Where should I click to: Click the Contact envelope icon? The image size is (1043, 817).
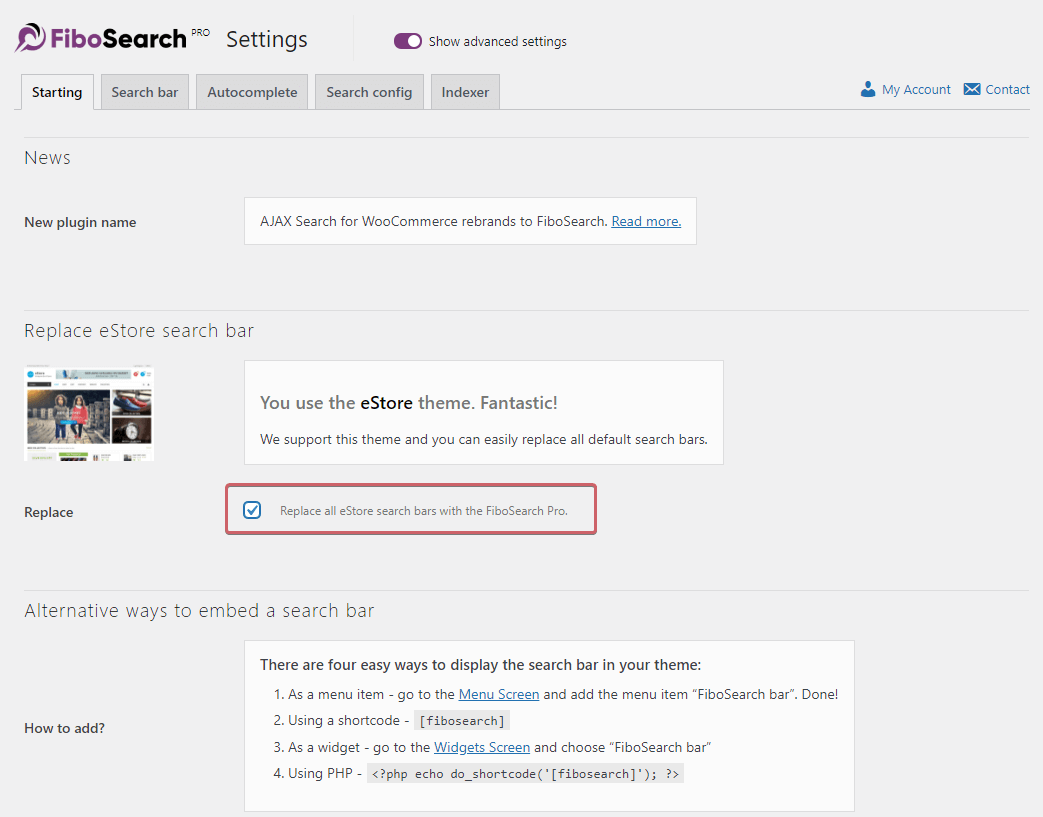[x=972, y=89]
